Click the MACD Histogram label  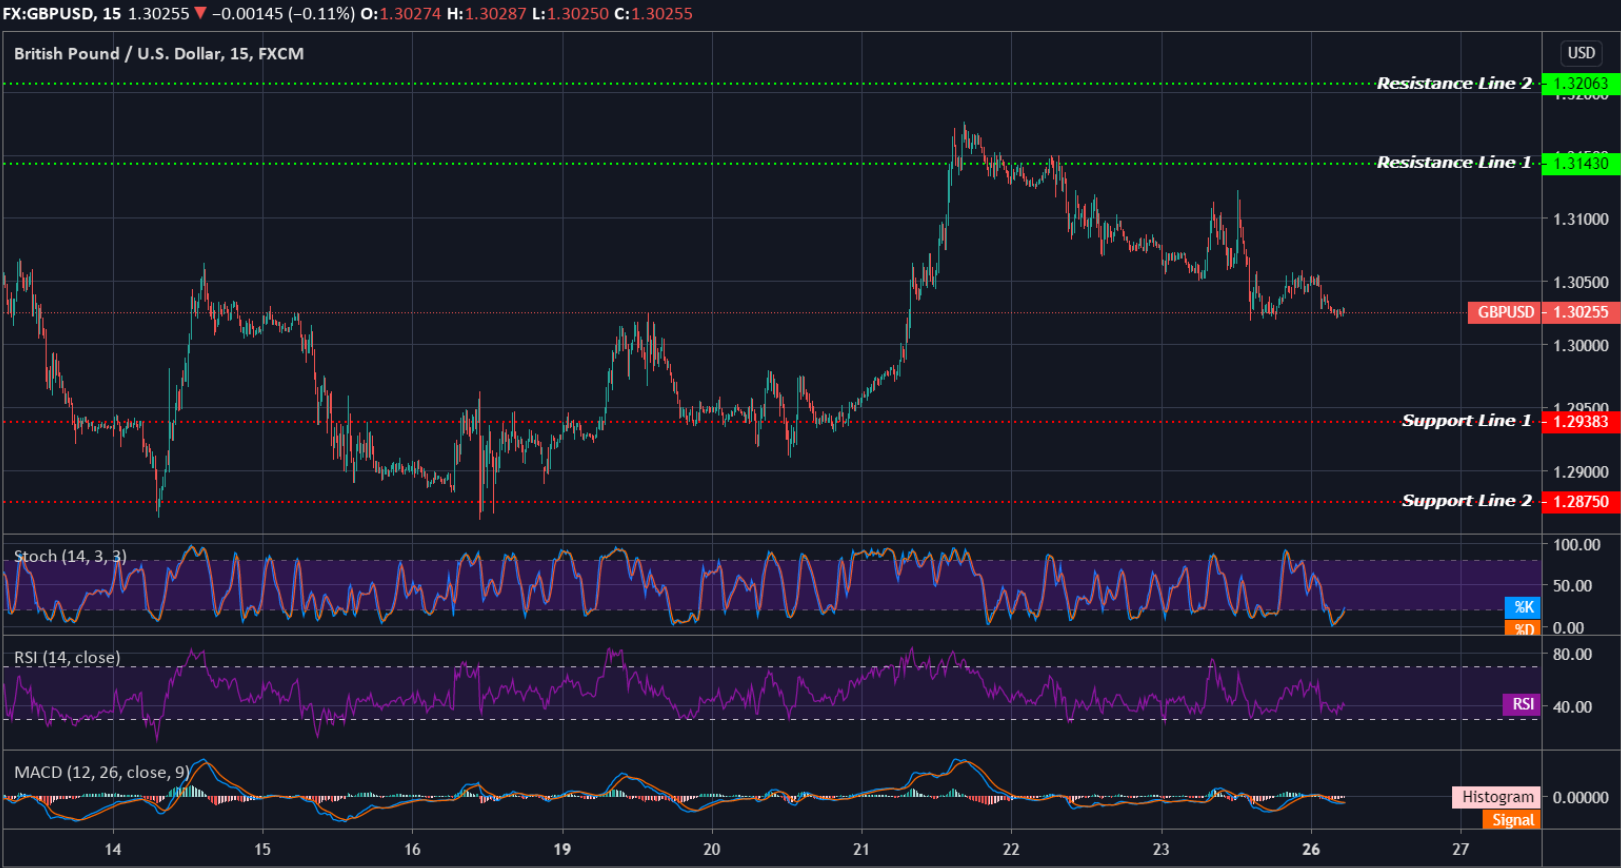click(x=1497, y=797)
